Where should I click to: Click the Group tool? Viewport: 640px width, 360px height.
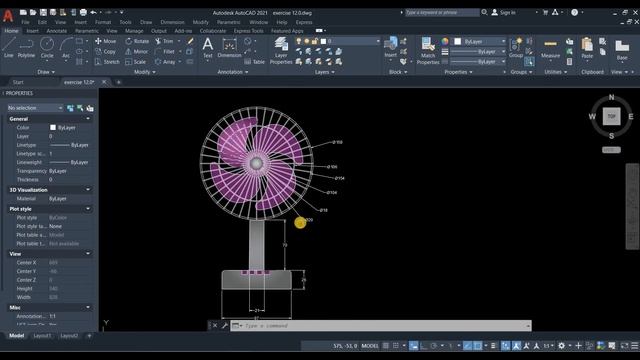click(x=516, y=47)
